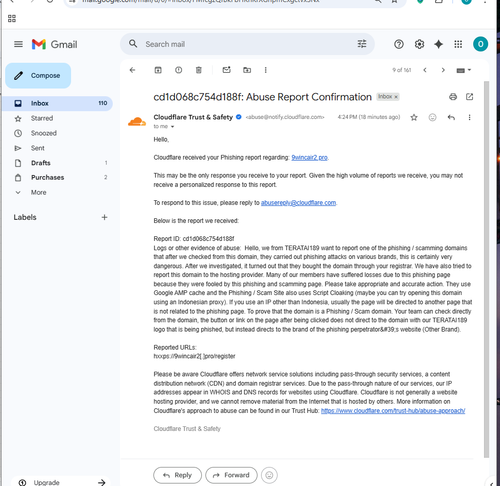Screen dimensions: 500x486
Task: Move this email to a folder
Action: pos(247,70)
